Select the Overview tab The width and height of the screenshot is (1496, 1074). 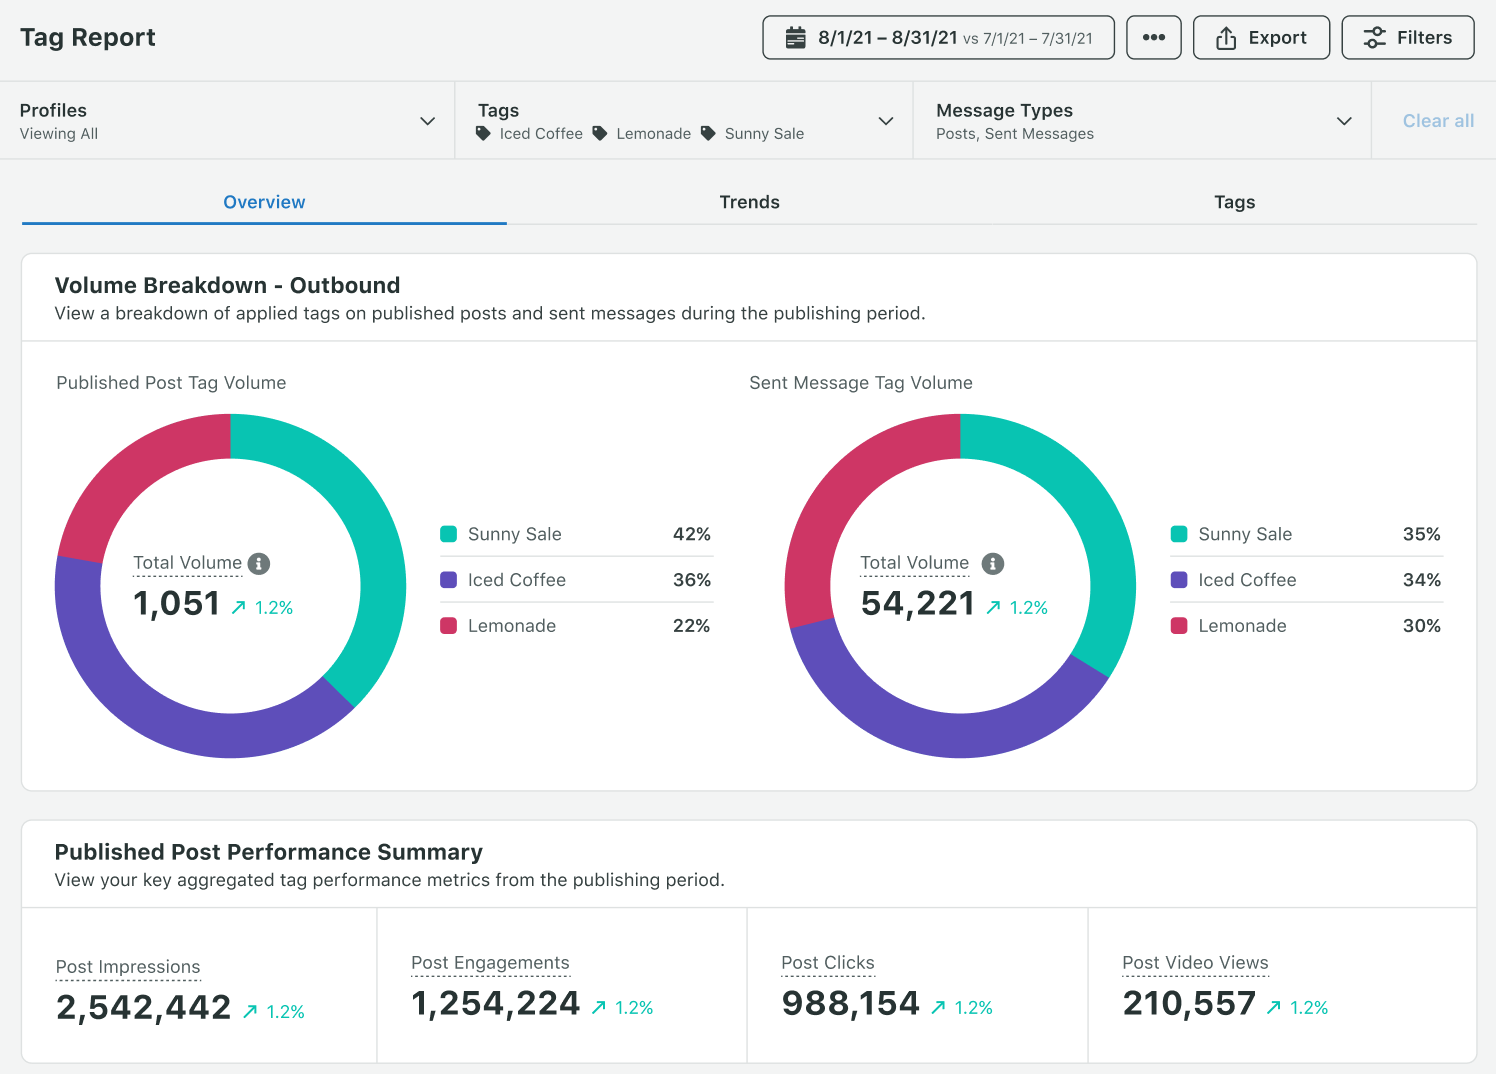point(264,202)
